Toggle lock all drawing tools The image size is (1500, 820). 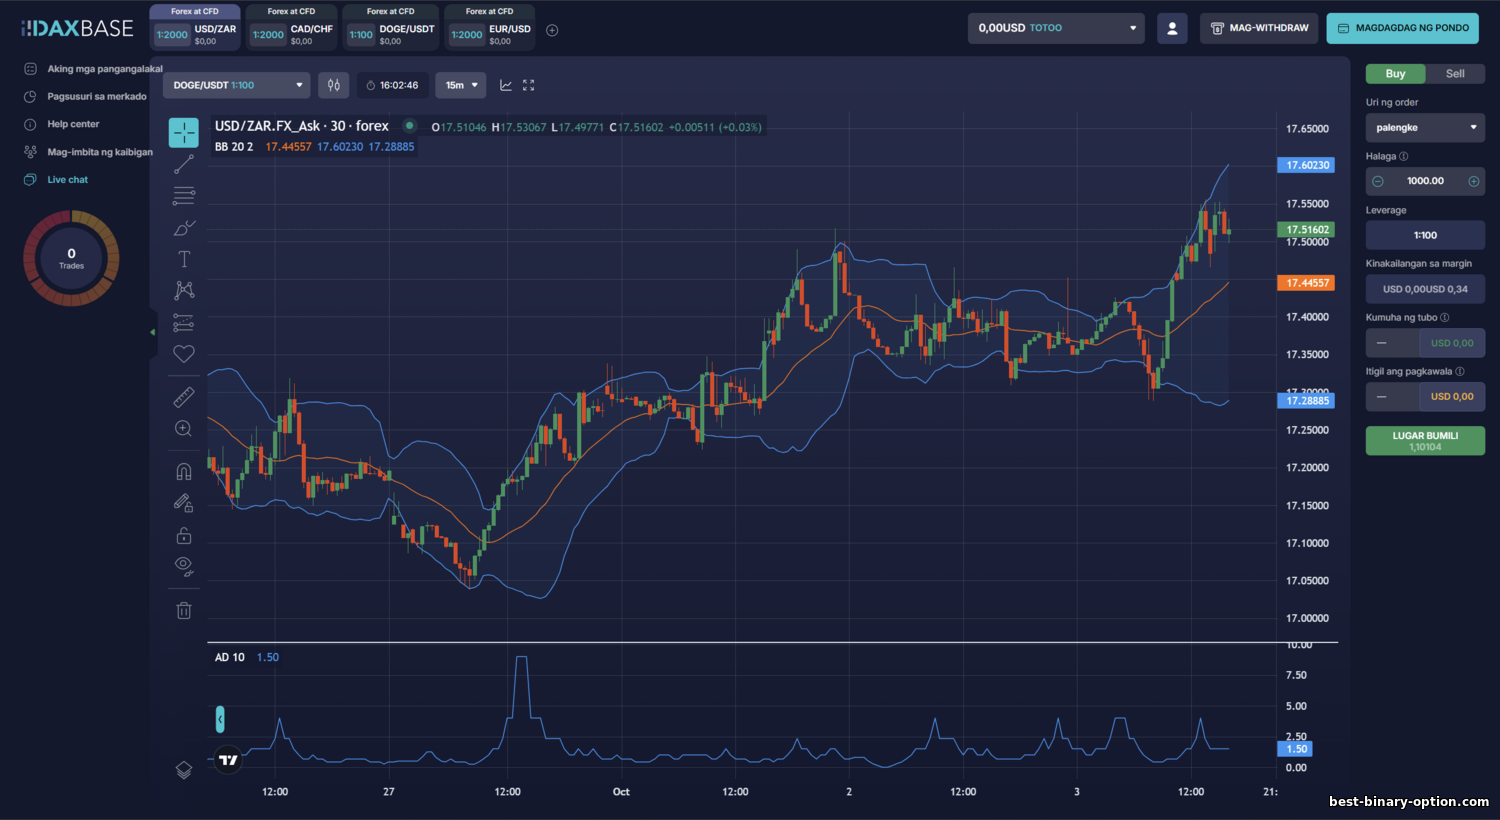[x=184, y=536]
